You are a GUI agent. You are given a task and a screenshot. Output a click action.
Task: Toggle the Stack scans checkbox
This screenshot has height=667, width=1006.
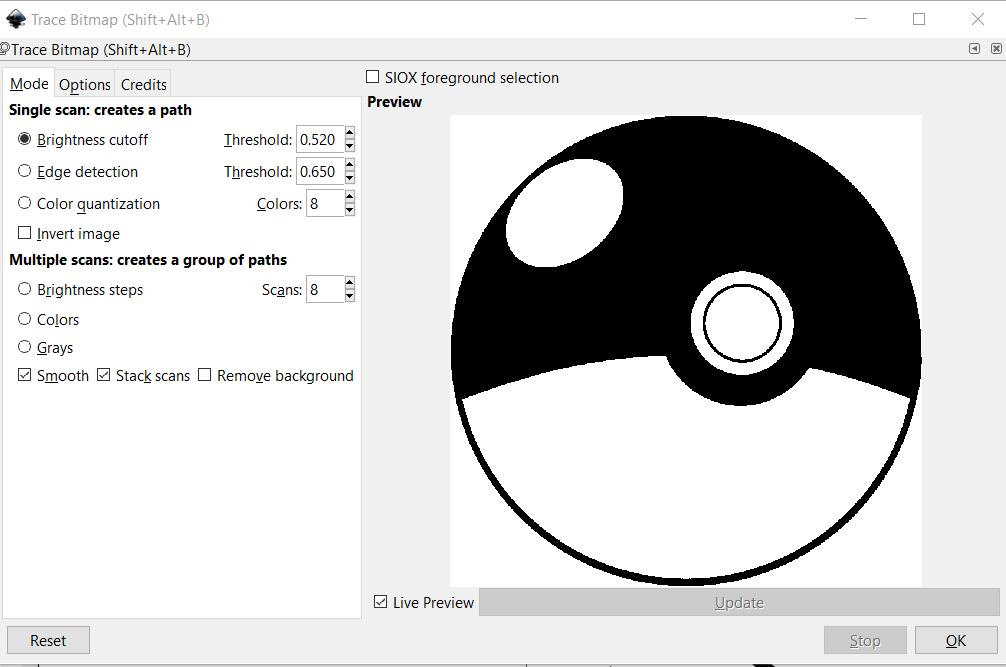(x=103, y=375)
